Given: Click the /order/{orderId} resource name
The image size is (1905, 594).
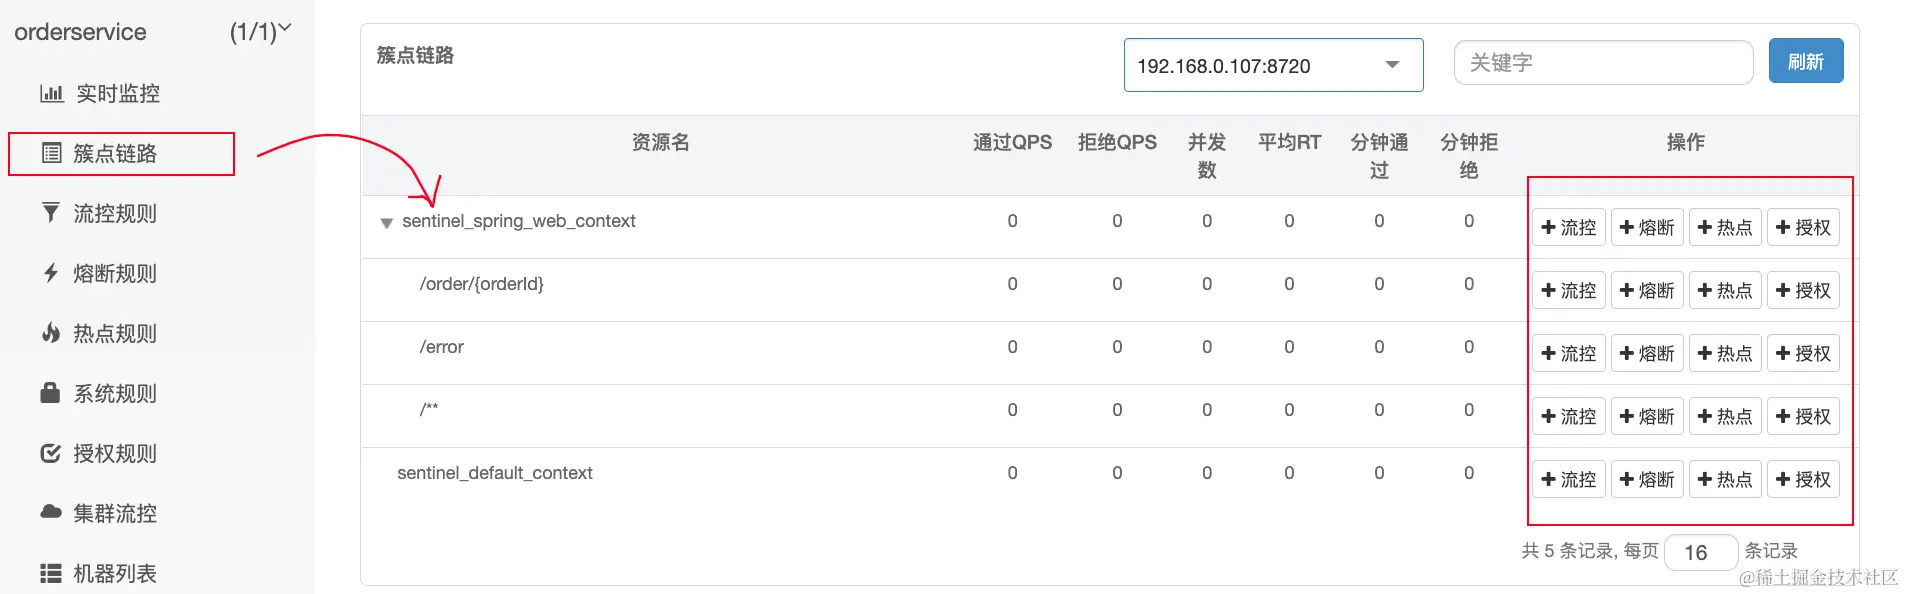Looking at the screenshot, I should click(x=481, y=284).
